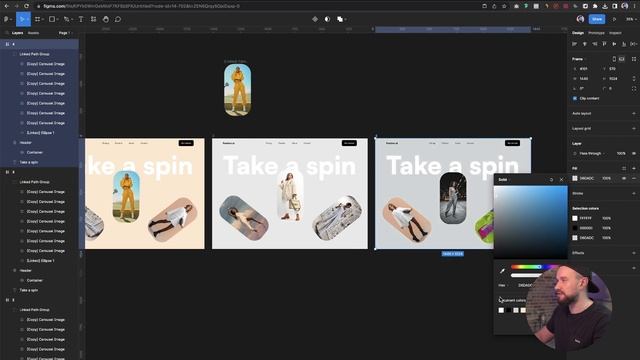Open the Pass through blend mode dropdown

[x=591, y=153]
